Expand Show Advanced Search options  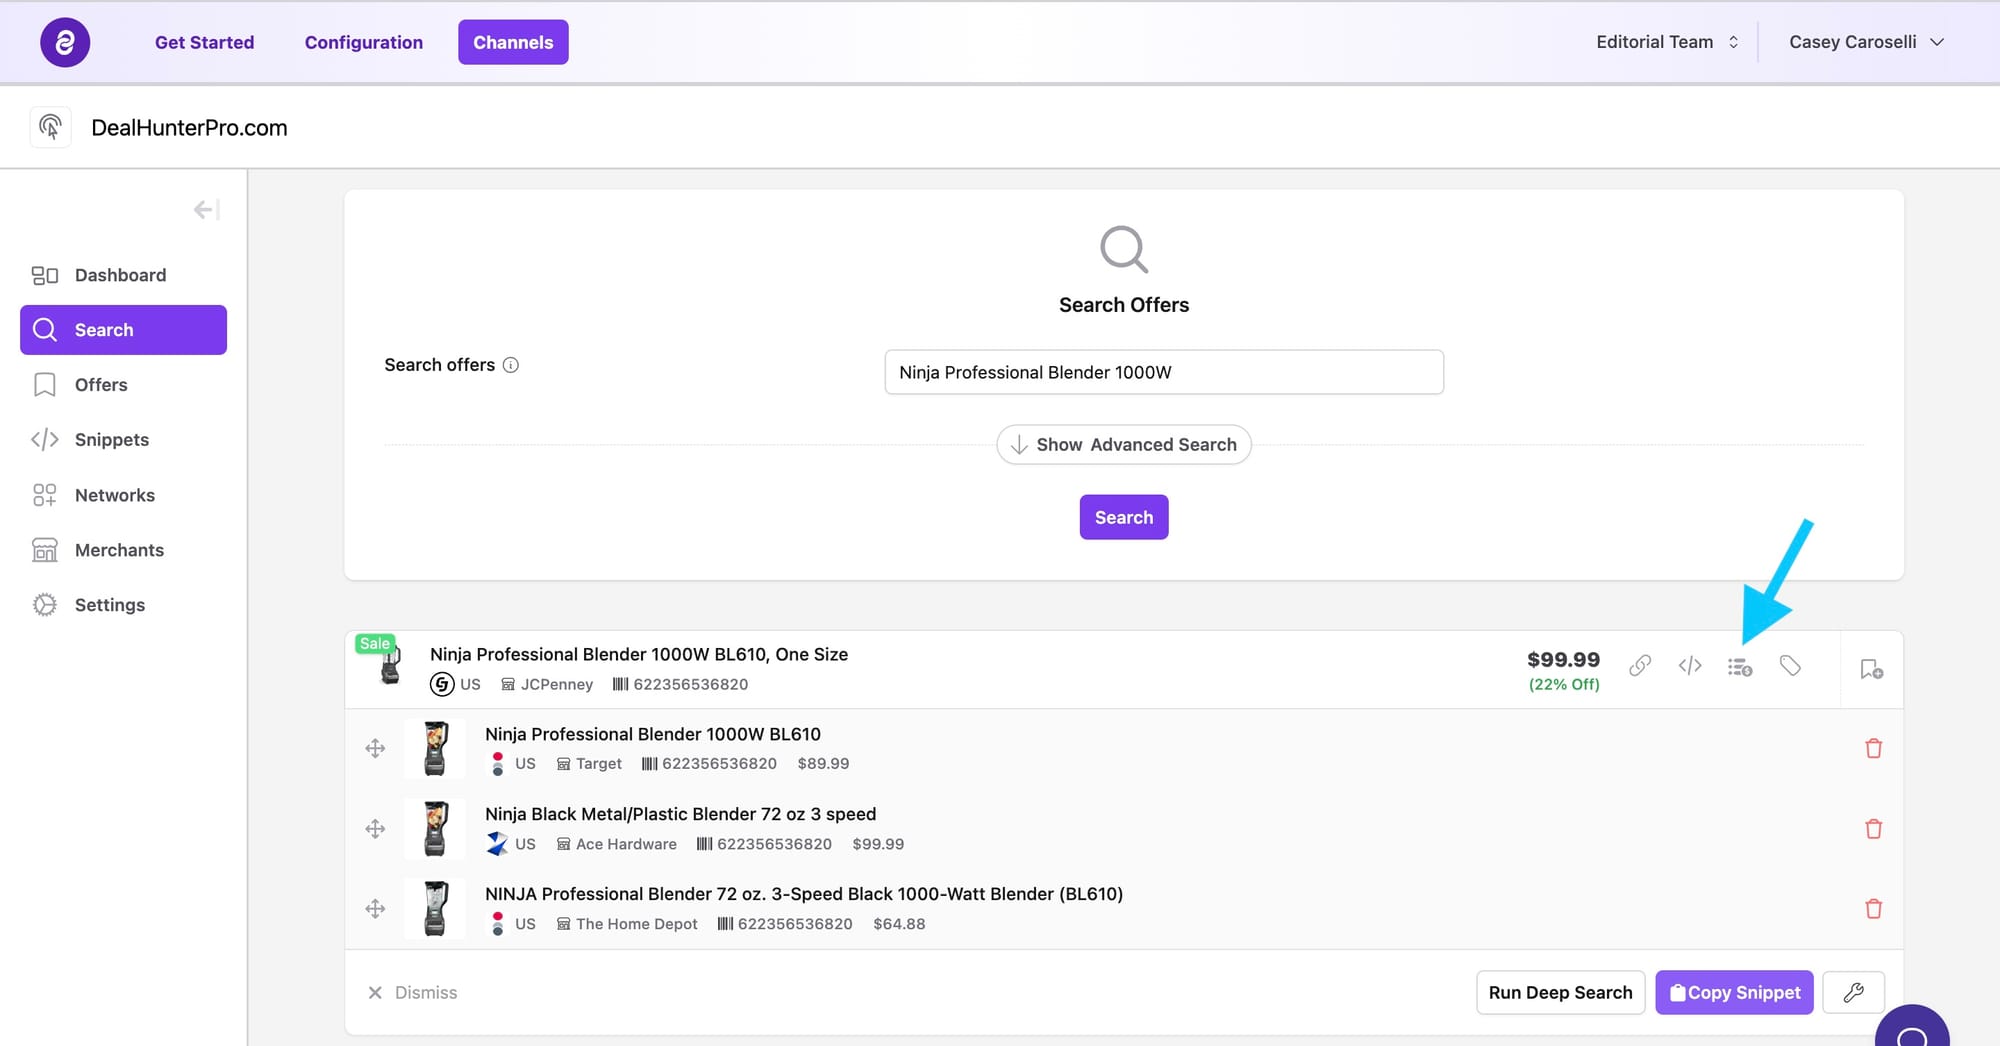pyautogui.click(x=1124, y=445)
